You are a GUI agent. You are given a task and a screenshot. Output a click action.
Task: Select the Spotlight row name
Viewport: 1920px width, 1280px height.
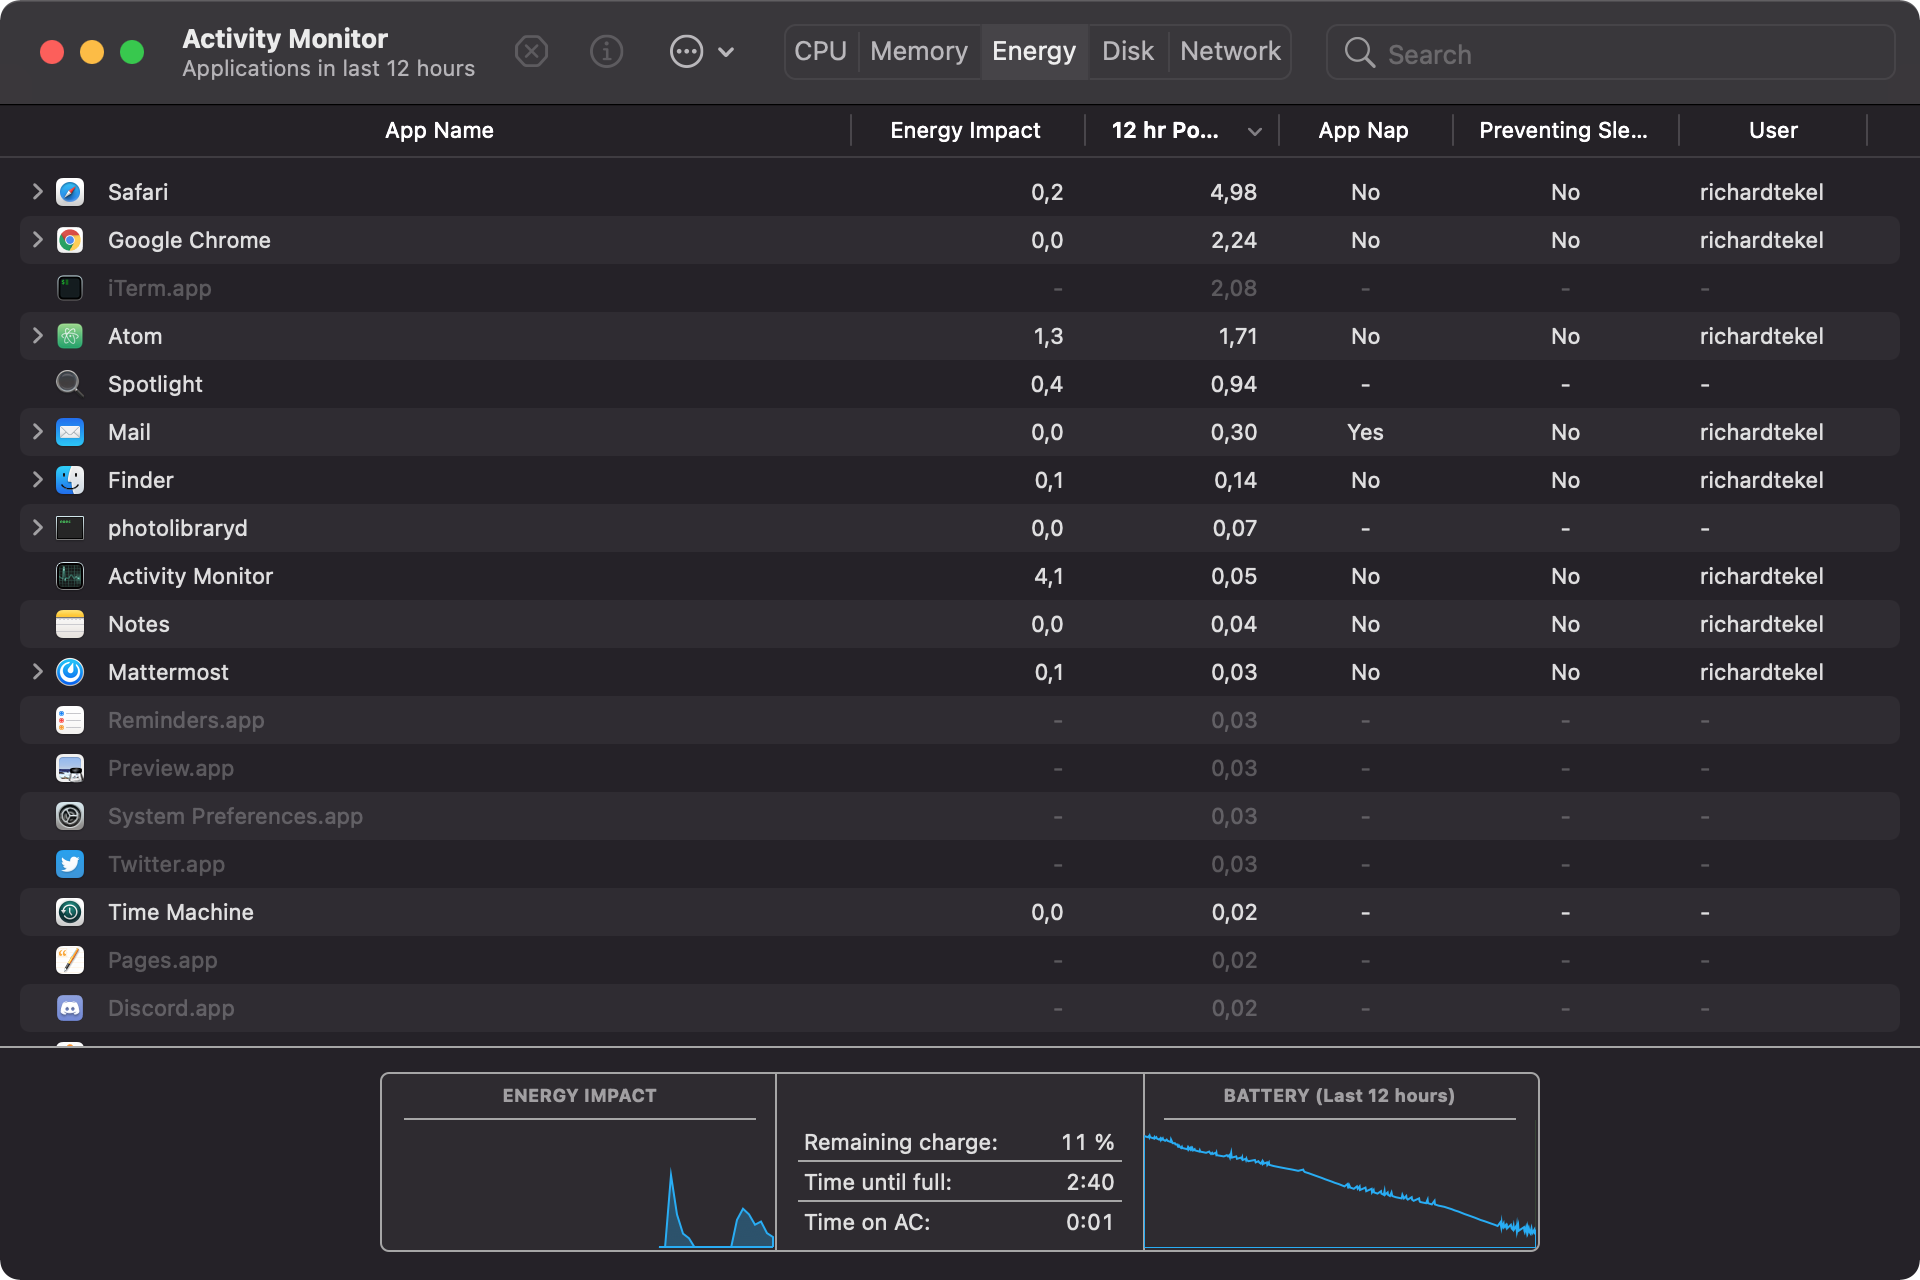(155, 384)
